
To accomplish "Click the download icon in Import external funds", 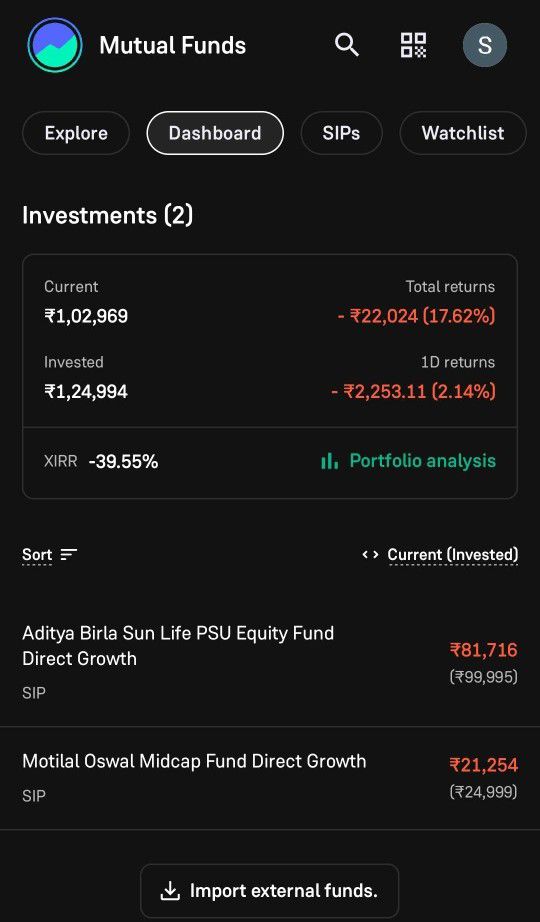I will [x=170, y=891].
